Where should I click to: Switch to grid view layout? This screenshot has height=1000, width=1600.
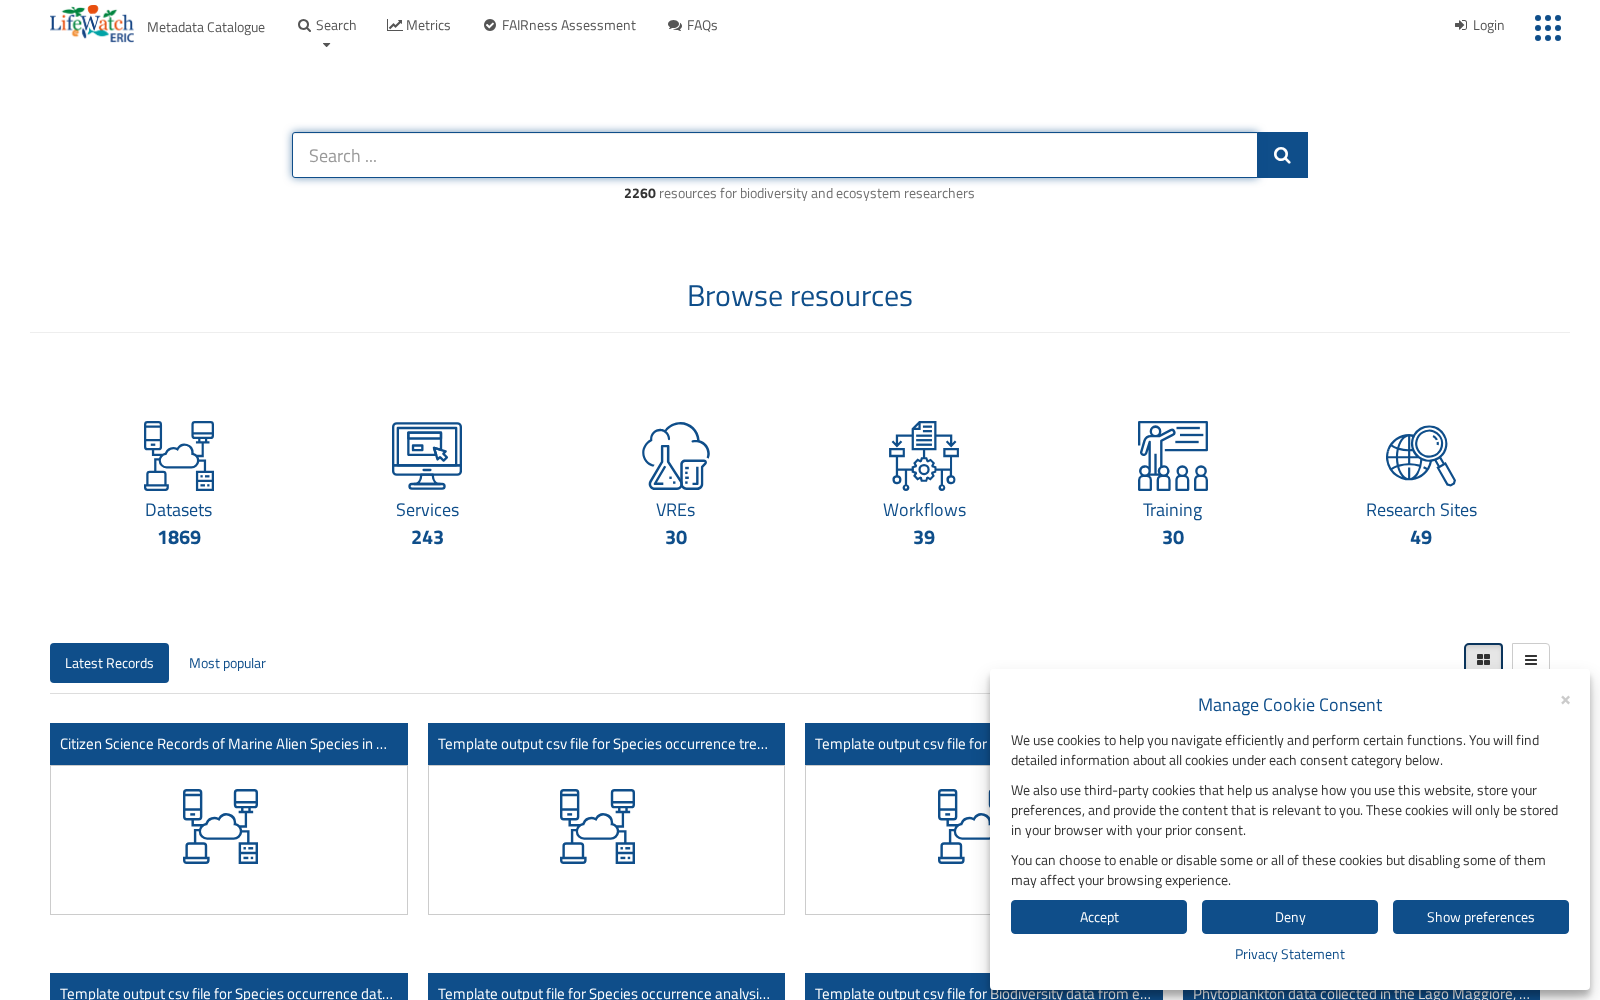pos(1483,659)
